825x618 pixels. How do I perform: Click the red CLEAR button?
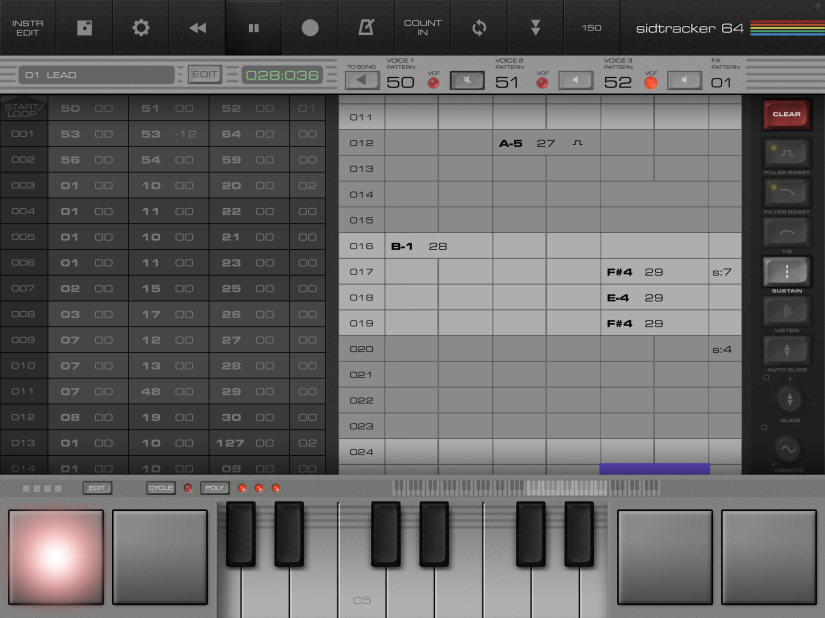tap(787, 114)
